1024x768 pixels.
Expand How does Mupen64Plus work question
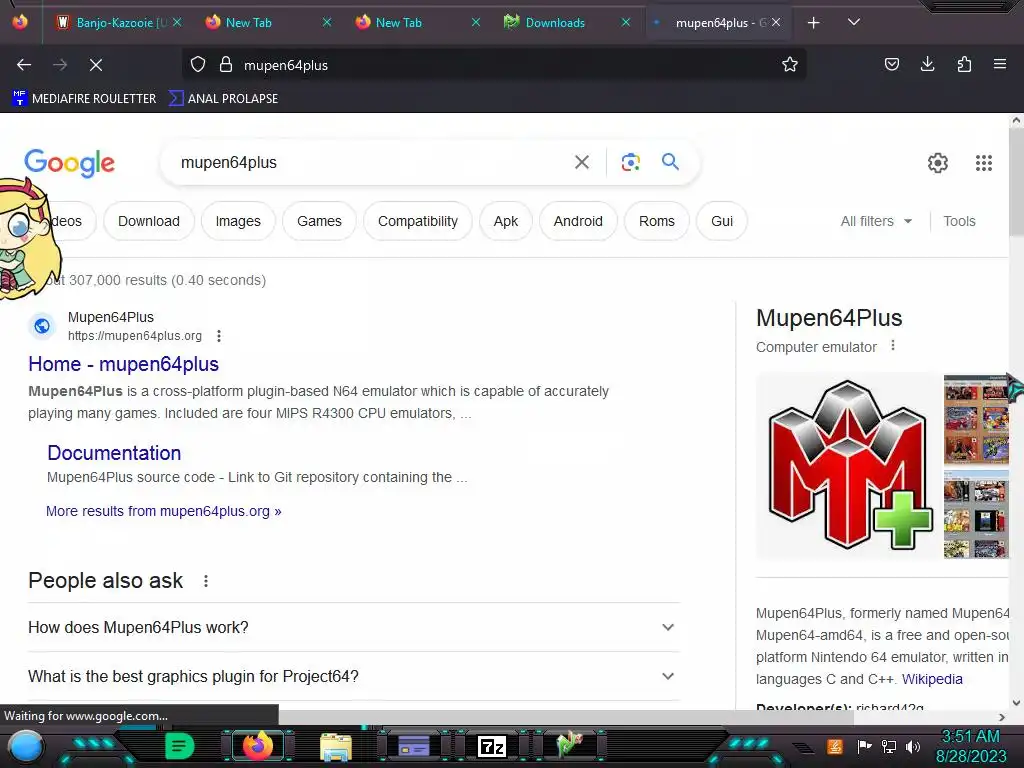pos(353,628)
